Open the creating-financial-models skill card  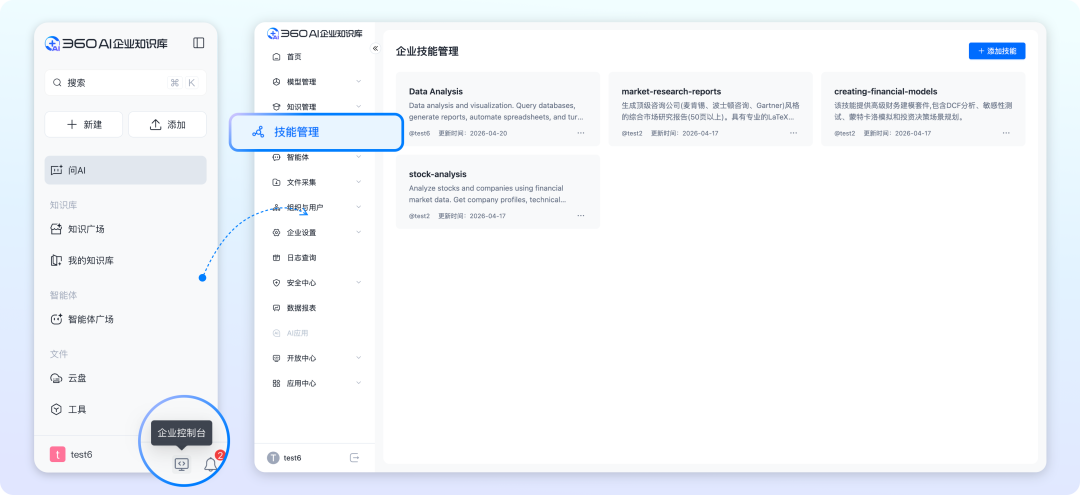pos(923,109)
